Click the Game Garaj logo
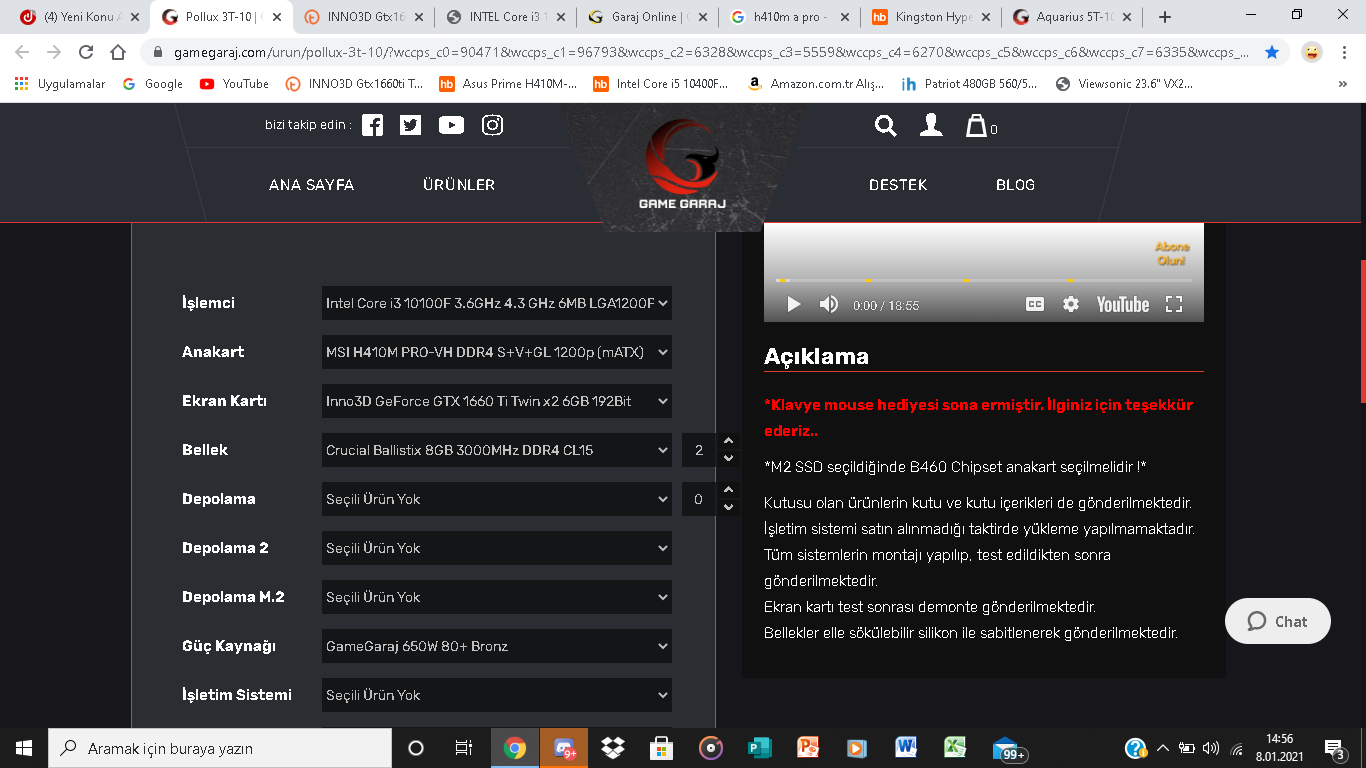This screenshot has height=768, width=1366. 682,165
